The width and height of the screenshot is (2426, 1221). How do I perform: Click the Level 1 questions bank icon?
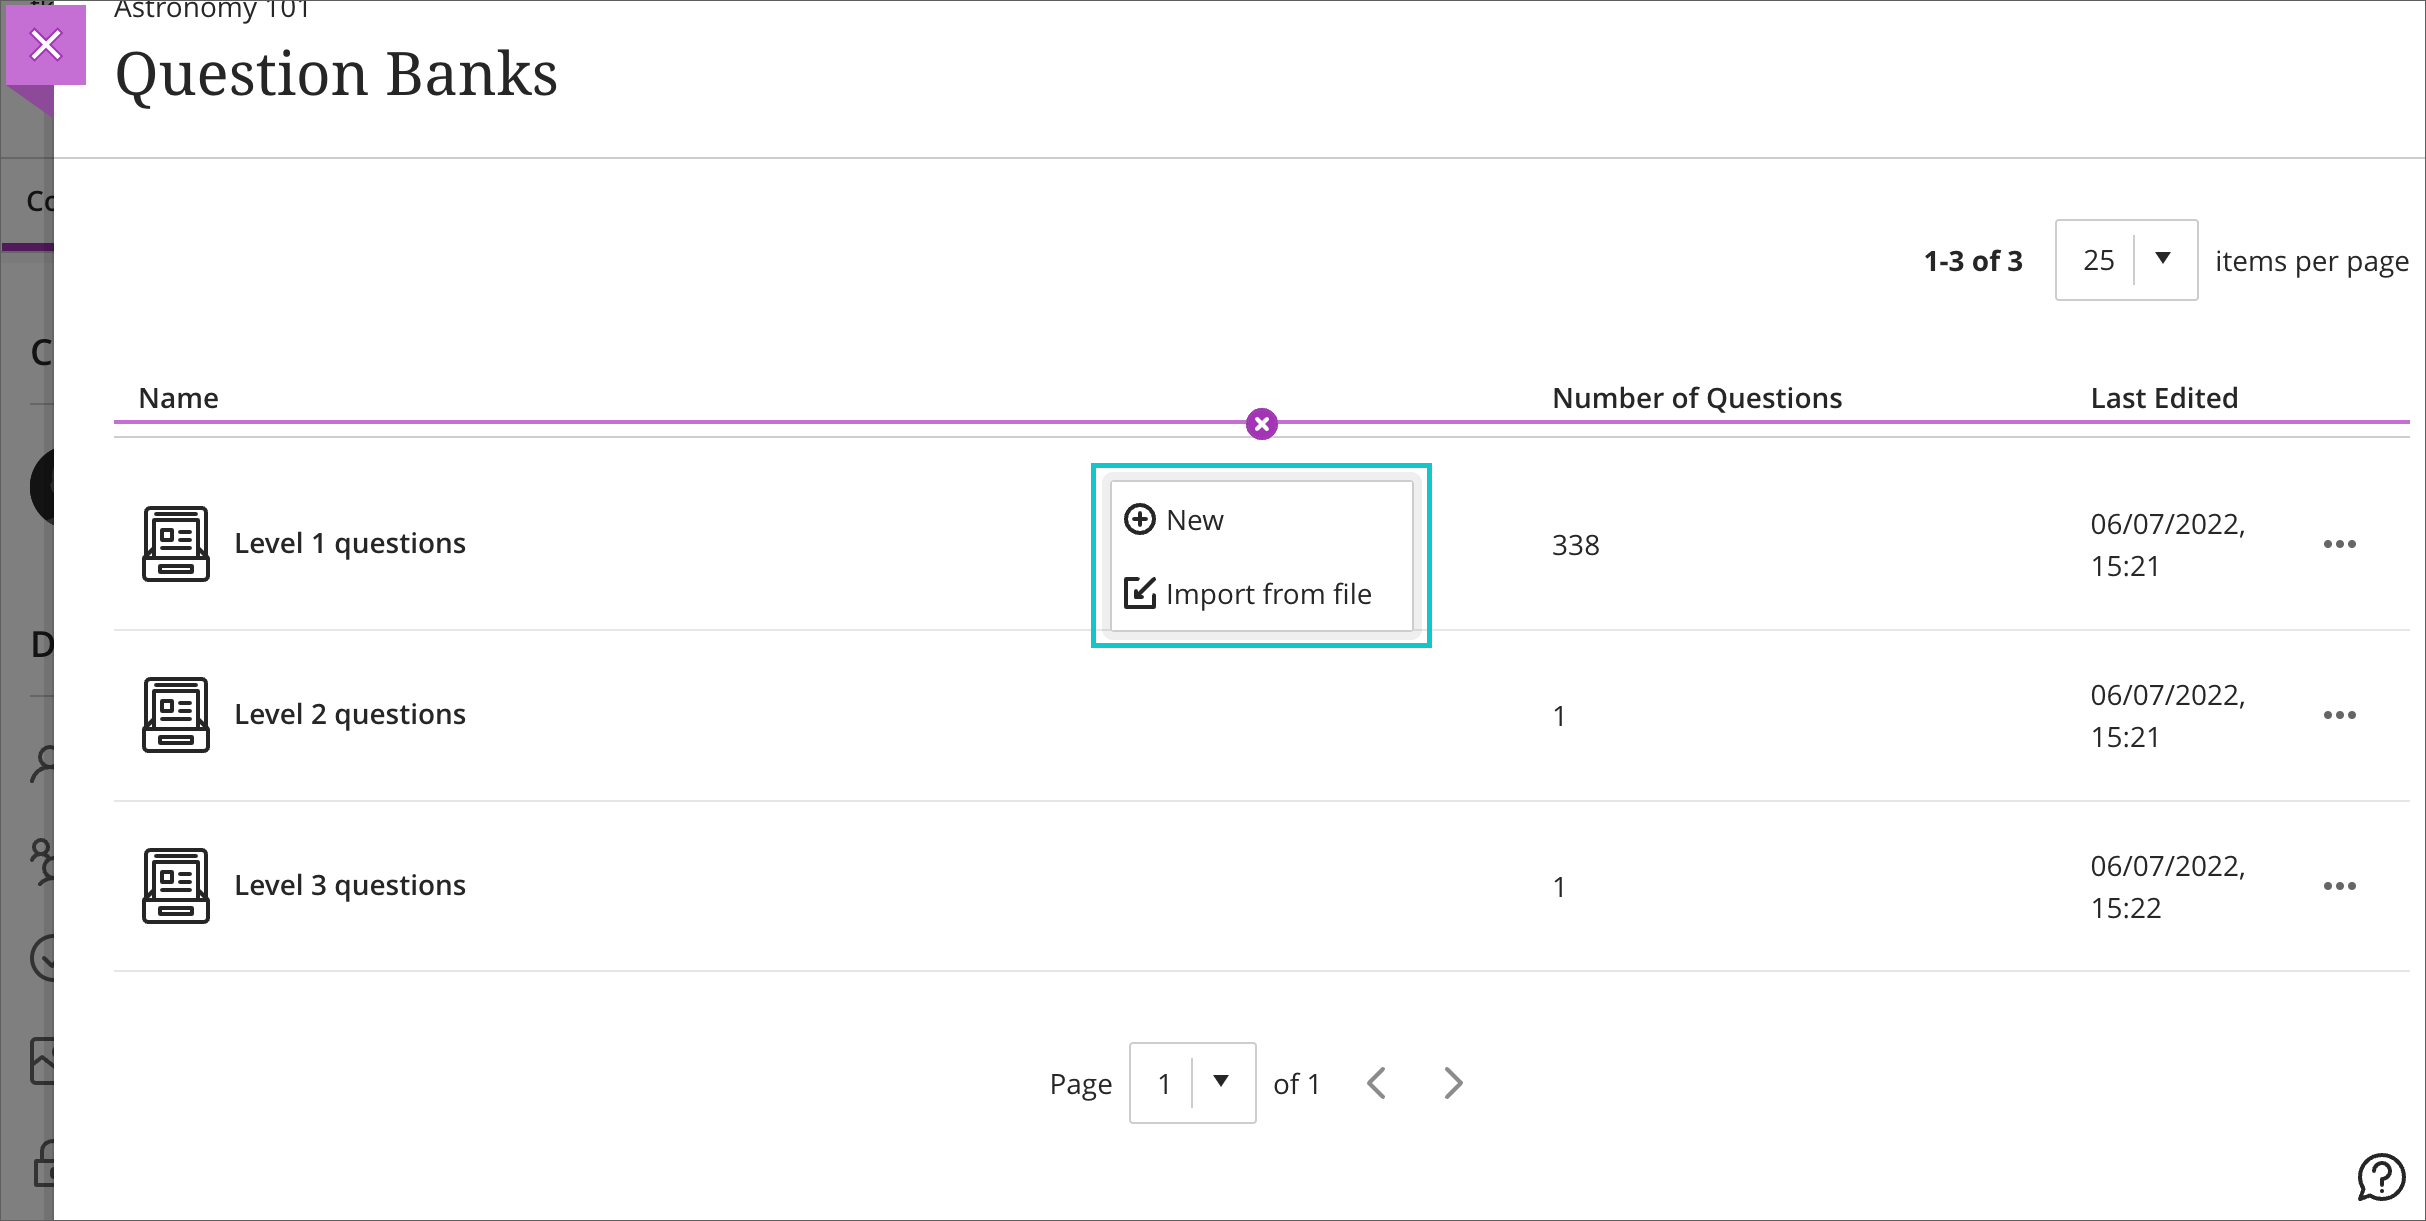[x=176, y=544]
